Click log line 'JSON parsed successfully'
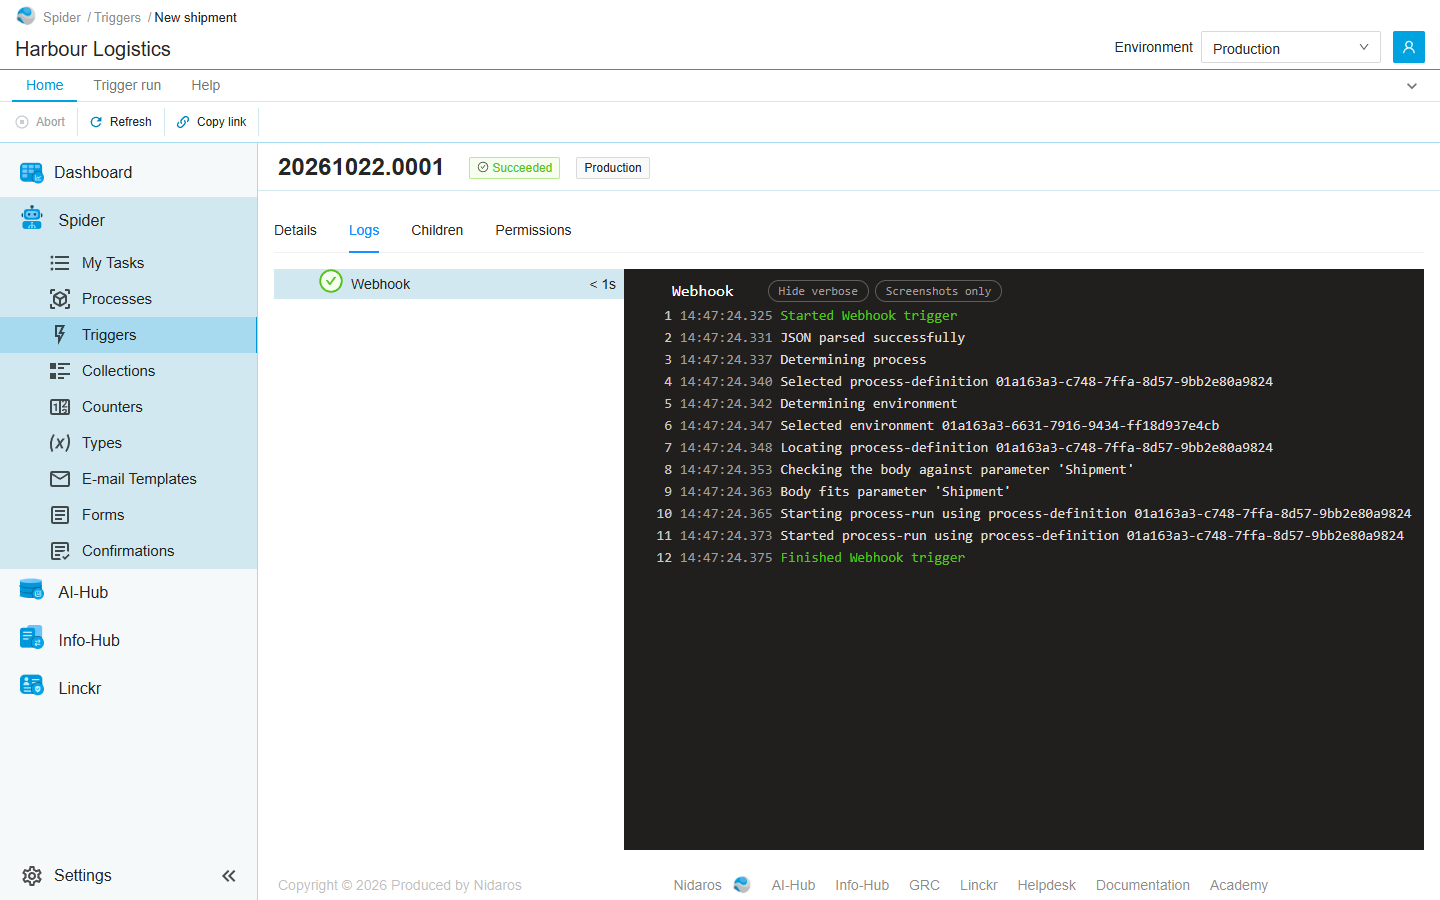1440x900 pixels. [872, 337]
